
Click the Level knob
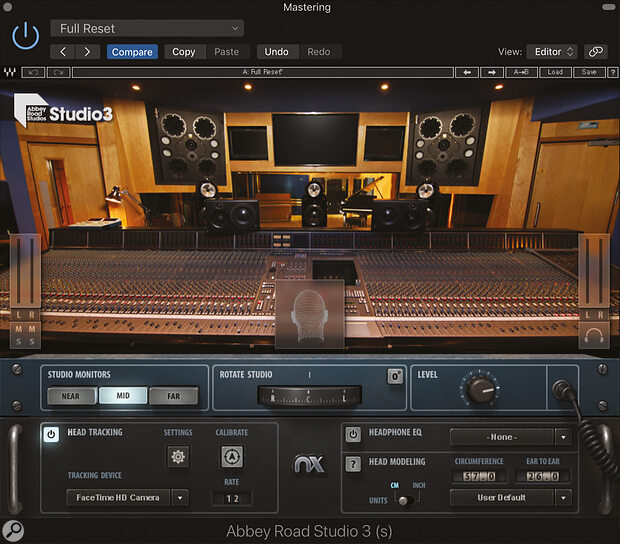pyautogui.click(x=480, y=389)
